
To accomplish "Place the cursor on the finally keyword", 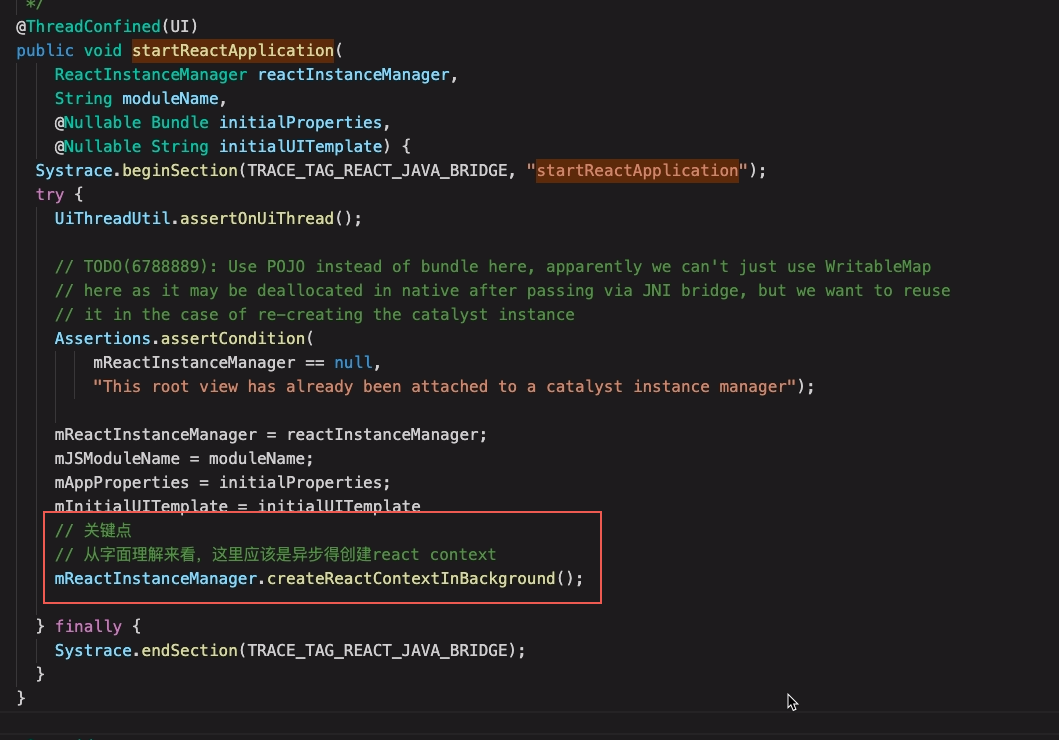I will tap(88, 626).
